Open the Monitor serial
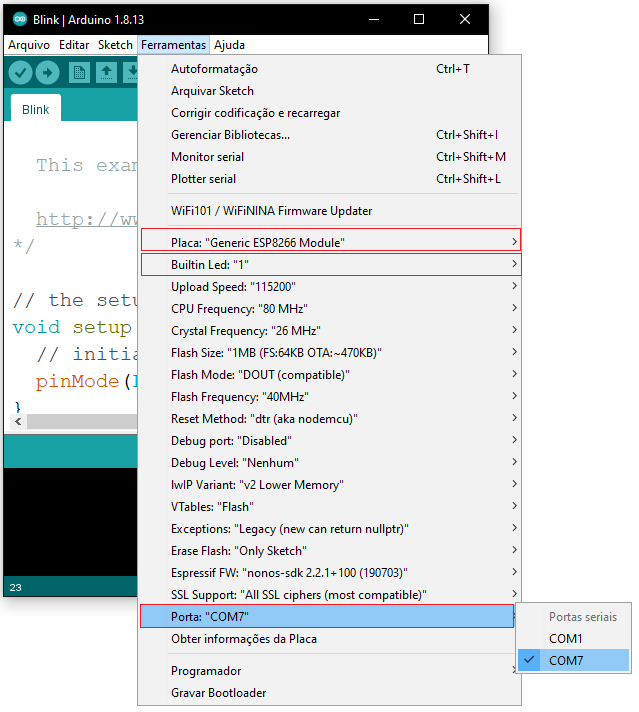This screenshot has width=639, height=712. [330, 157]
